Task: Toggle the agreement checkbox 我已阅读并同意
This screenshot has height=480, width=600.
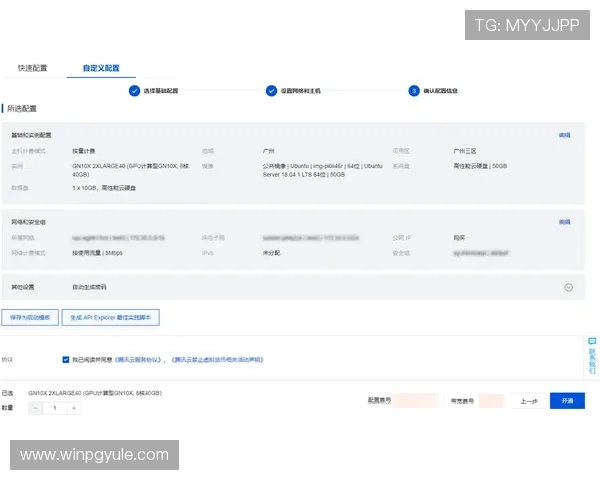Action: (65, 359)
